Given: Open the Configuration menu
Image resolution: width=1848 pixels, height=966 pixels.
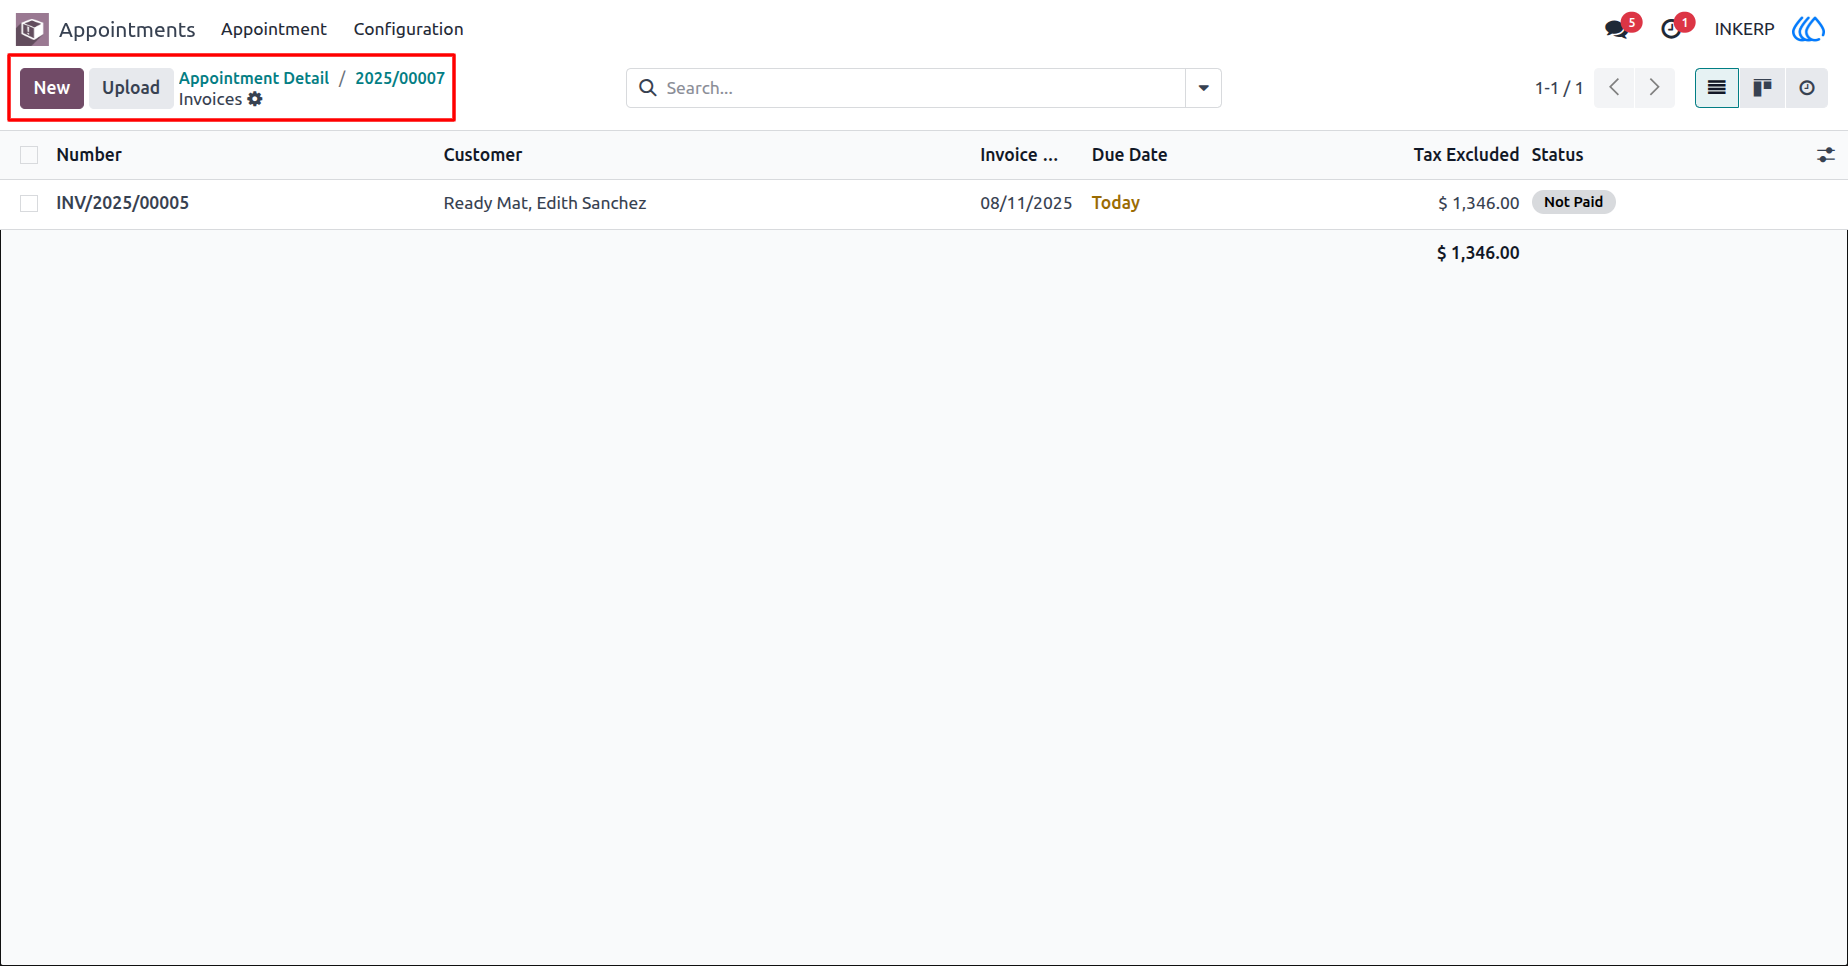Looking at the screenshot, I should click(408, 29).
